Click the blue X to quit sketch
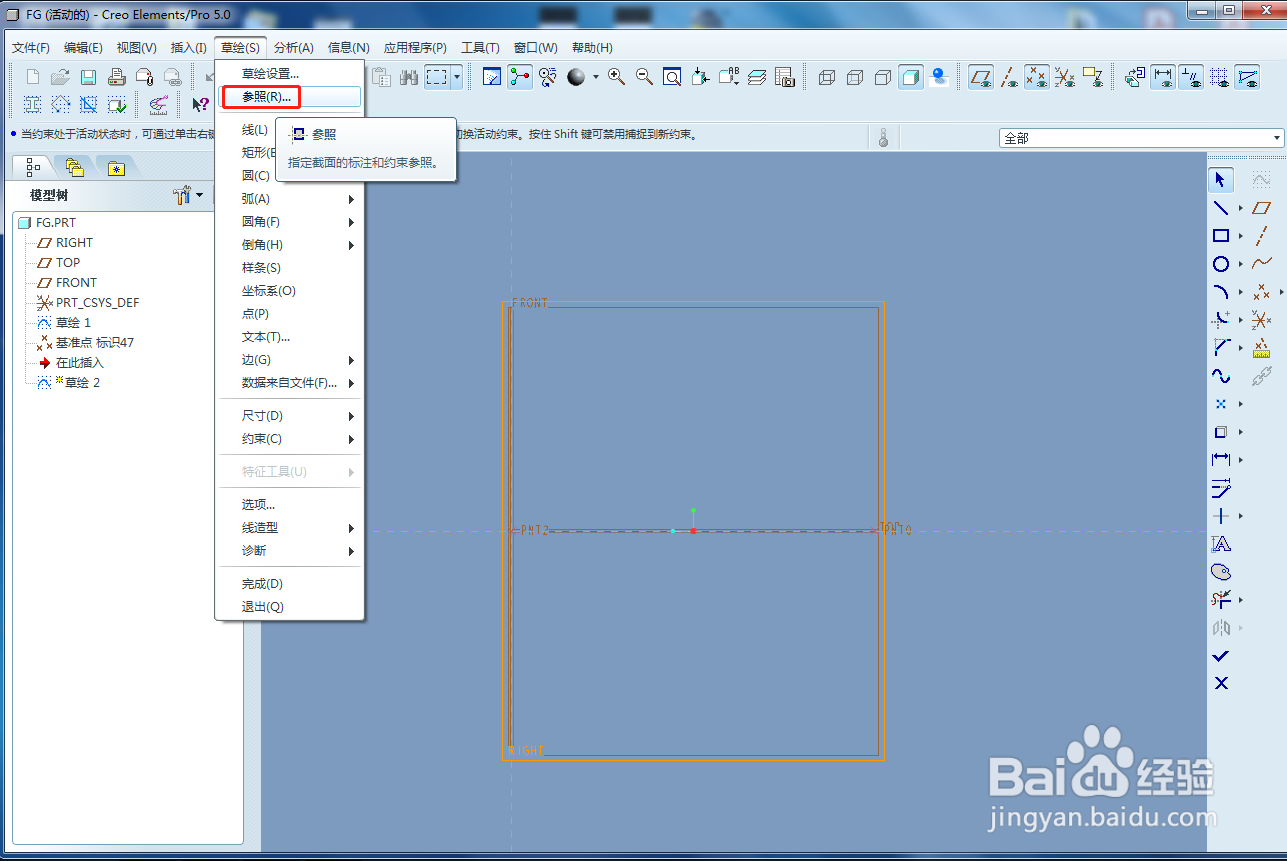 [x=1221, y=683]
